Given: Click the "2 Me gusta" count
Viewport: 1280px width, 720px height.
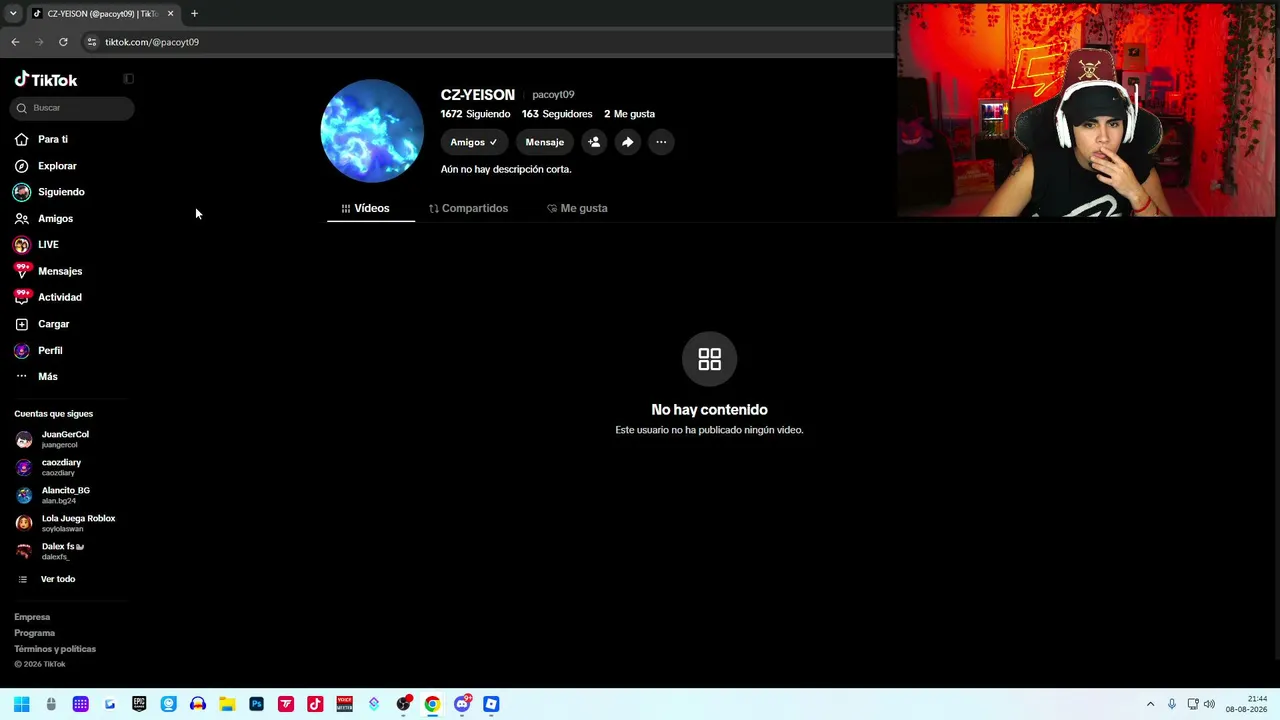Looking at the screenshot, I should [629, 114].
